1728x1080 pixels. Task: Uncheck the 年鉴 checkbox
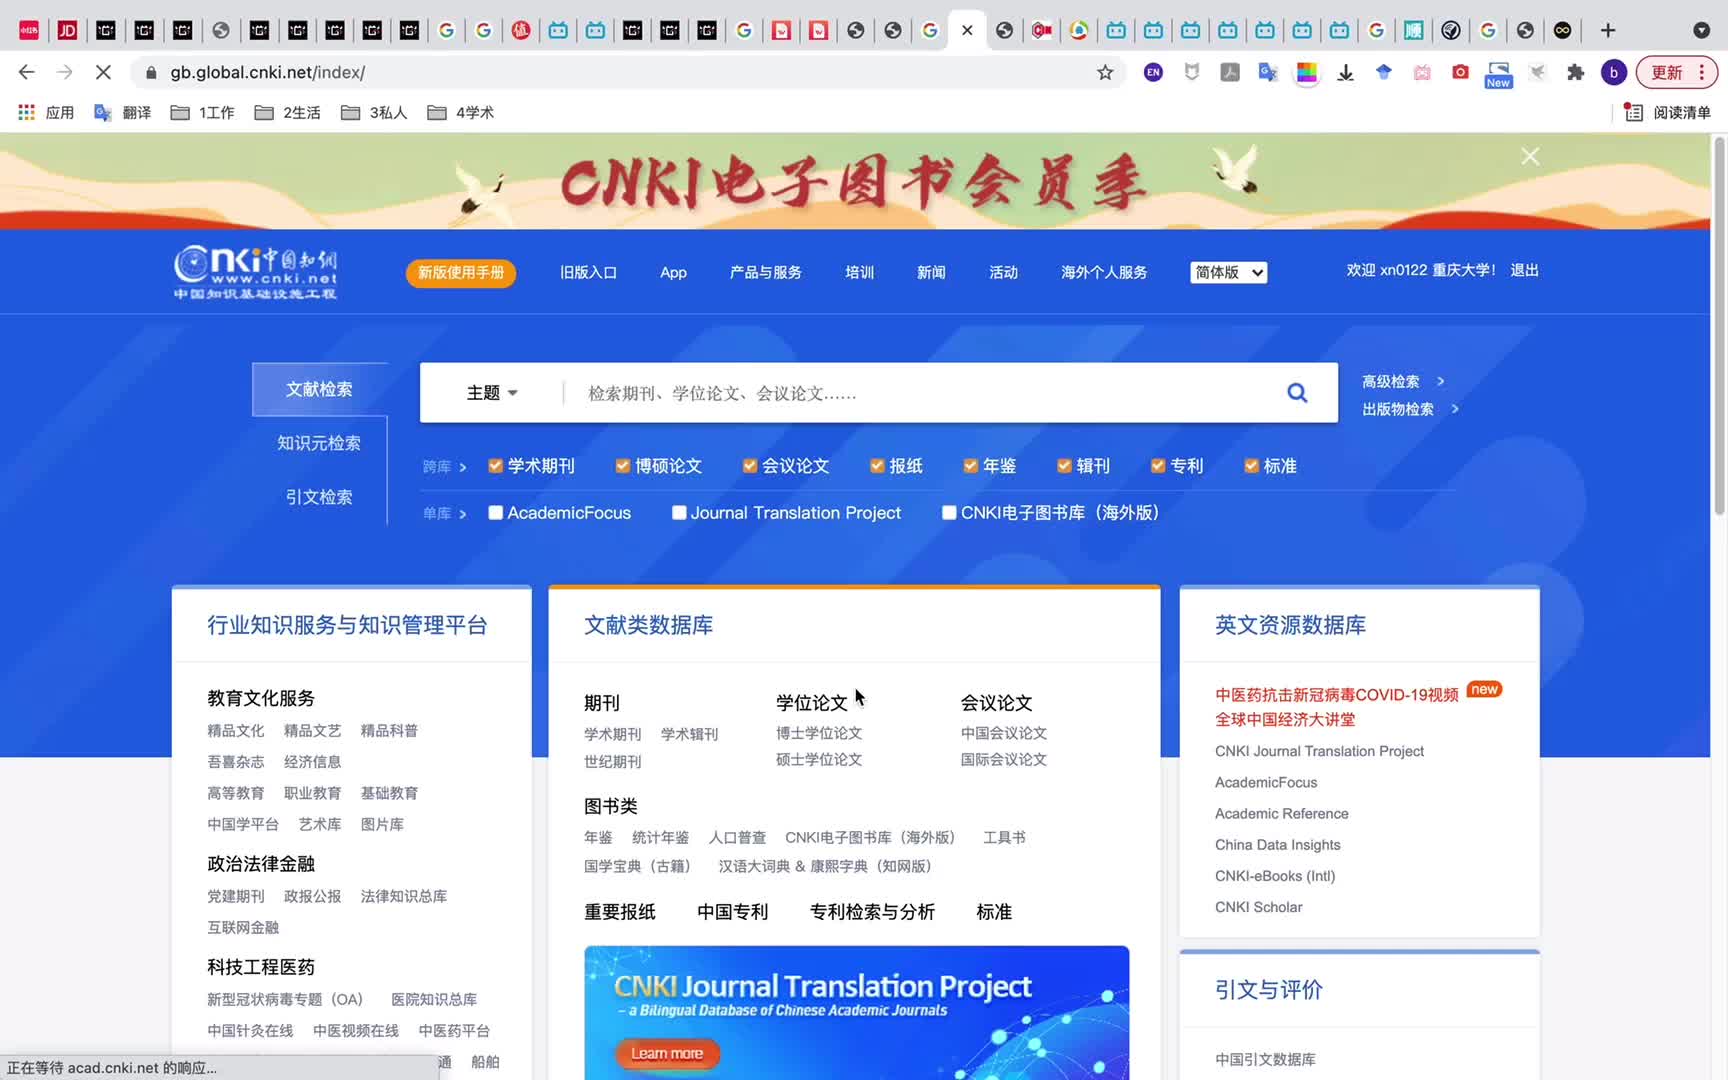coord(970,466)
